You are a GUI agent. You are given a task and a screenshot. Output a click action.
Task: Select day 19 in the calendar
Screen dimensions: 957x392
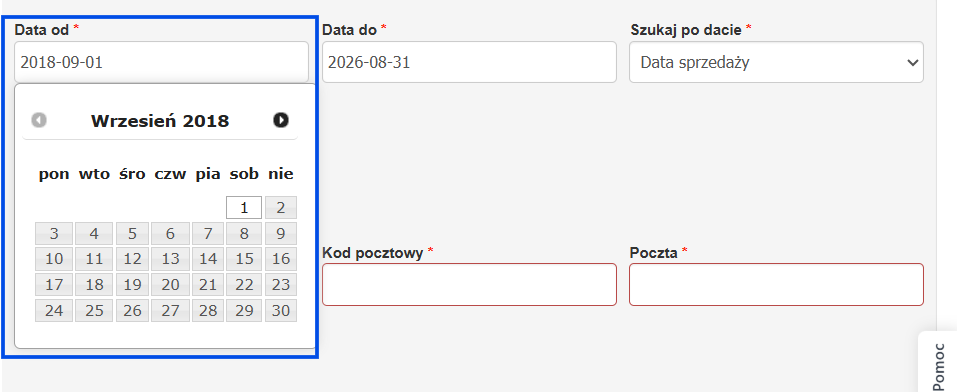coord(132,285)
